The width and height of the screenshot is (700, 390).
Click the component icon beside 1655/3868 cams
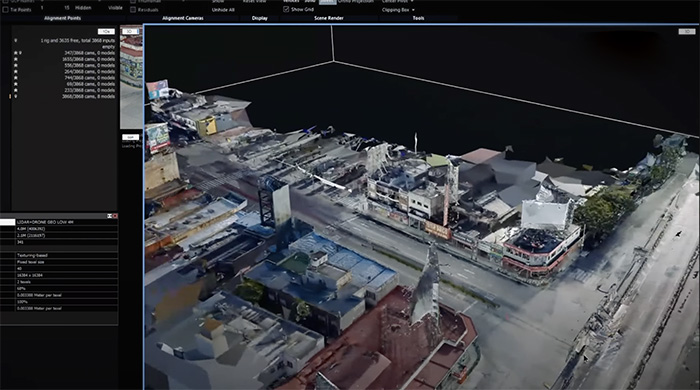tap(16, 59)
